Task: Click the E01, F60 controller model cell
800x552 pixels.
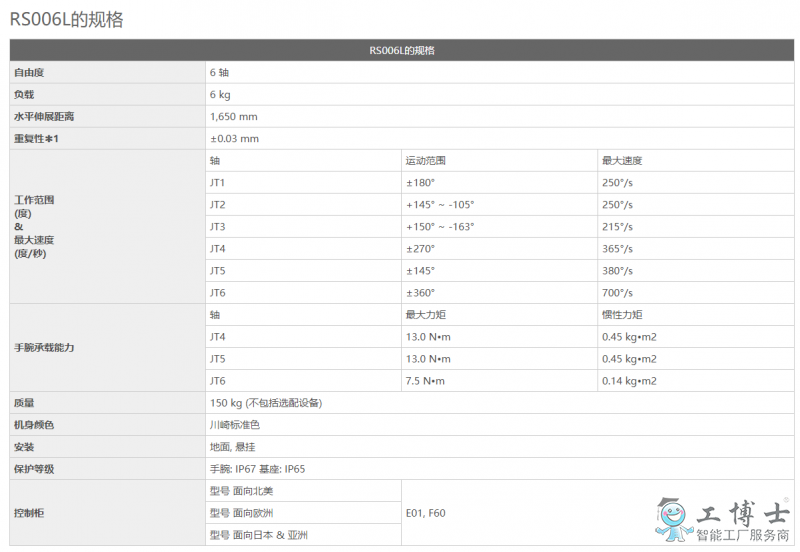Action: (x=425, y=513)
